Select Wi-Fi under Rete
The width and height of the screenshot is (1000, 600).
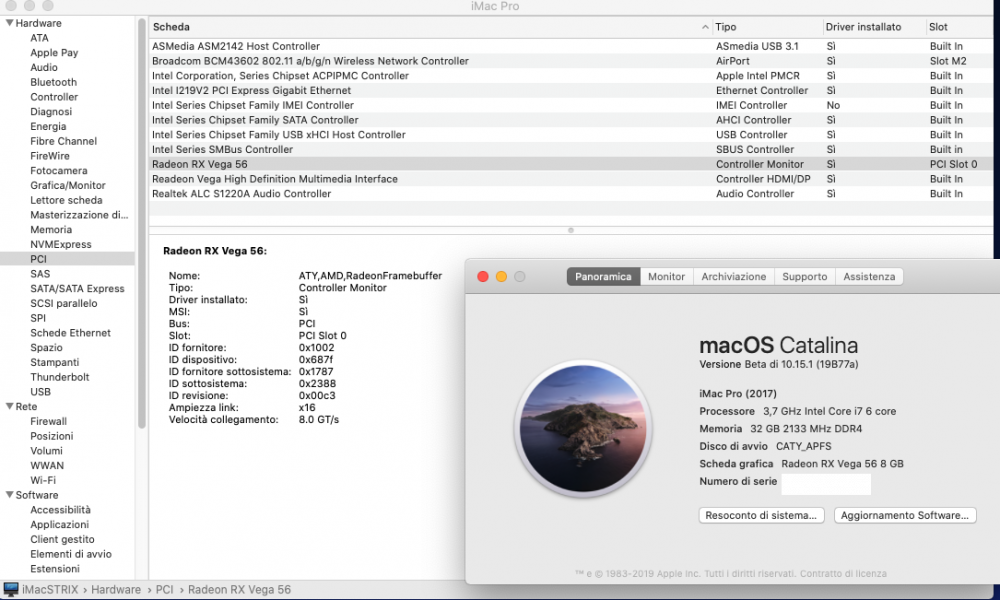(x=43, y=480)
